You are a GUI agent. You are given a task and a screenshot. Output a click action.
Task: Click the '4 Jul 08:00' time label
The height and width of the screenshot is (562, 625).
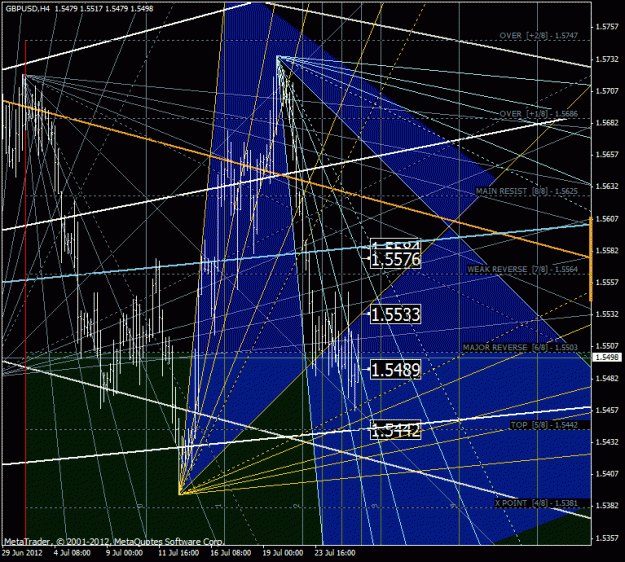coord(72,553)
